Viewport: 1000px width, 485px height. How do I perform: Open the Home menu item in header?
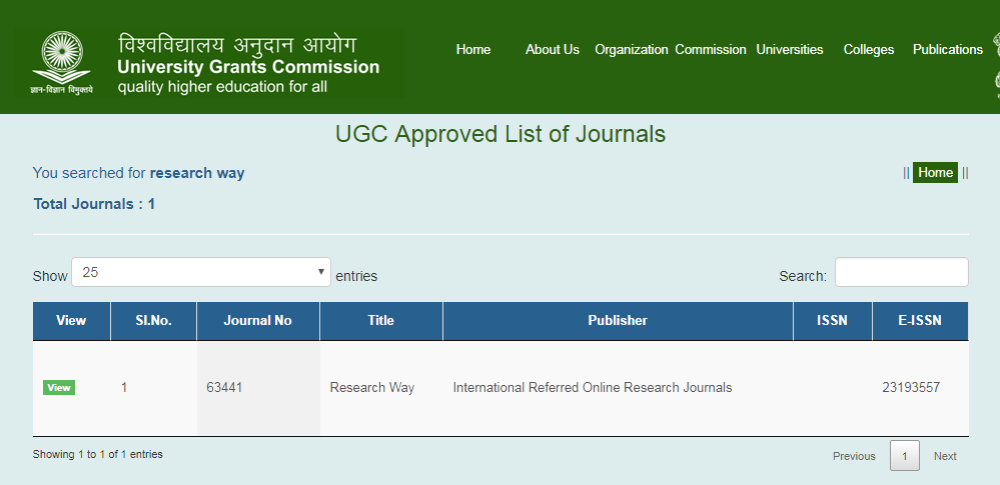[473, 50]
